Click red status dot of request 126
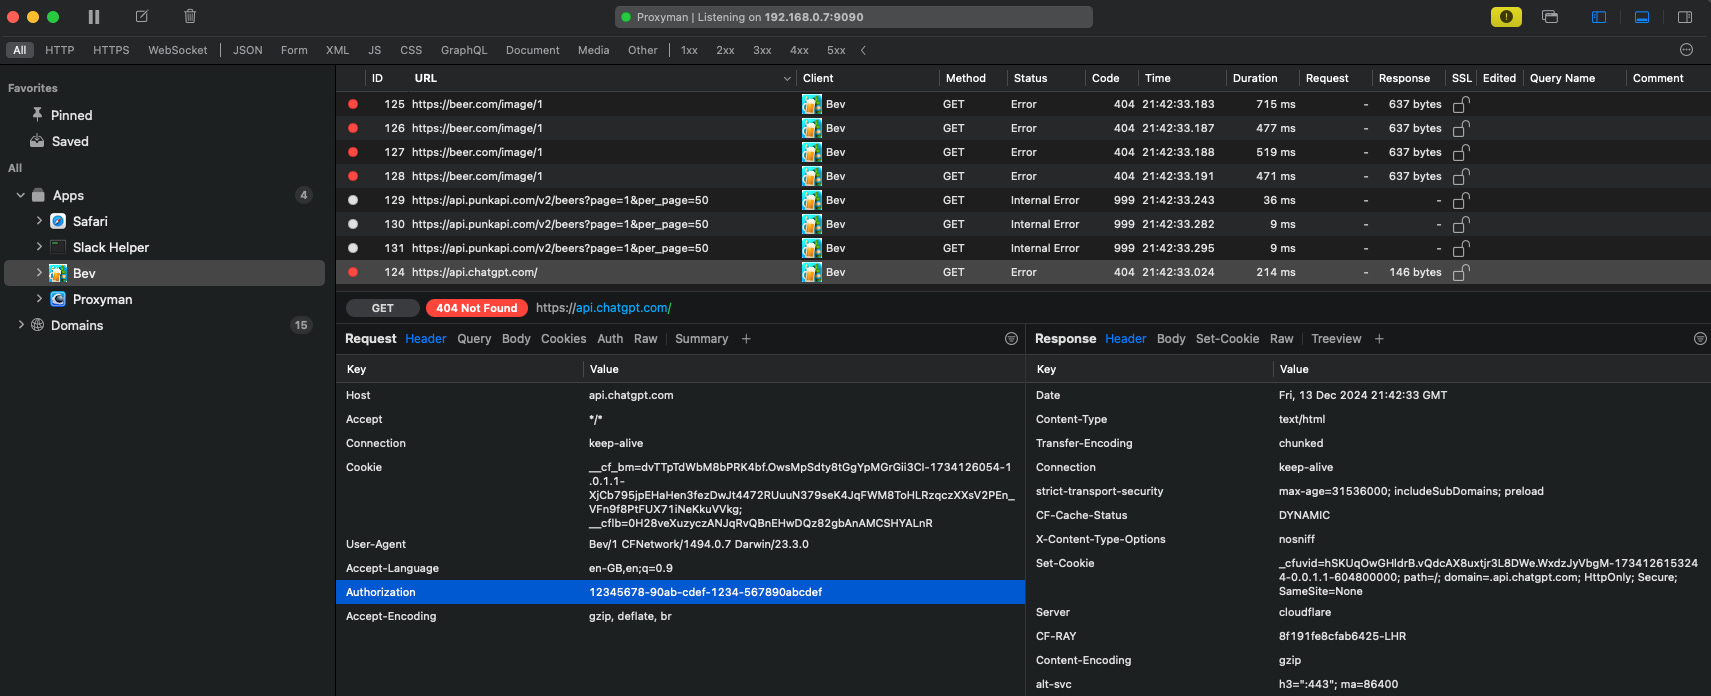This screenshot has height=696, width=1711. pyautogui.click(x=353, y=128)
